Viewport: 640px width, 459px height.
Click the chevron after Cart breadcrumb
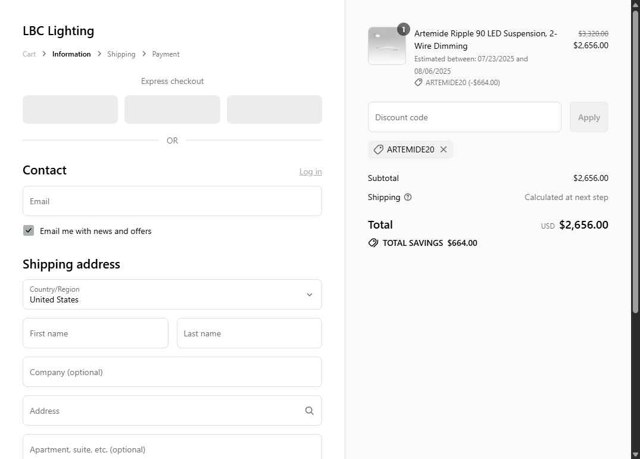(x=44, y=54)
